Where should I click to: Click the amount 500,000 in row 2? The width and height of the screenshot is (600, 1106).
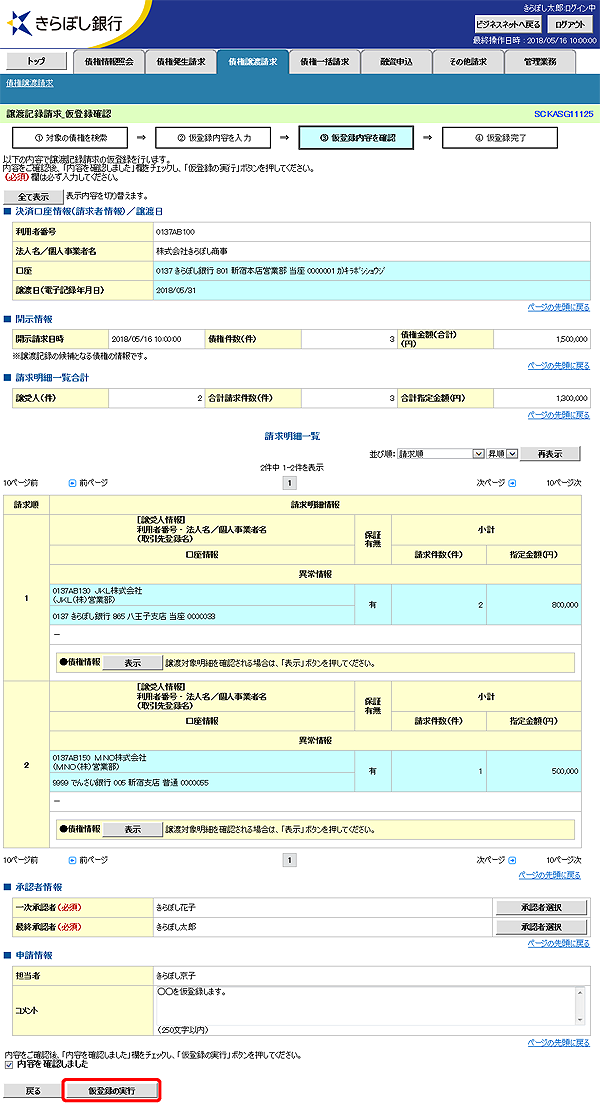point(565,771)
